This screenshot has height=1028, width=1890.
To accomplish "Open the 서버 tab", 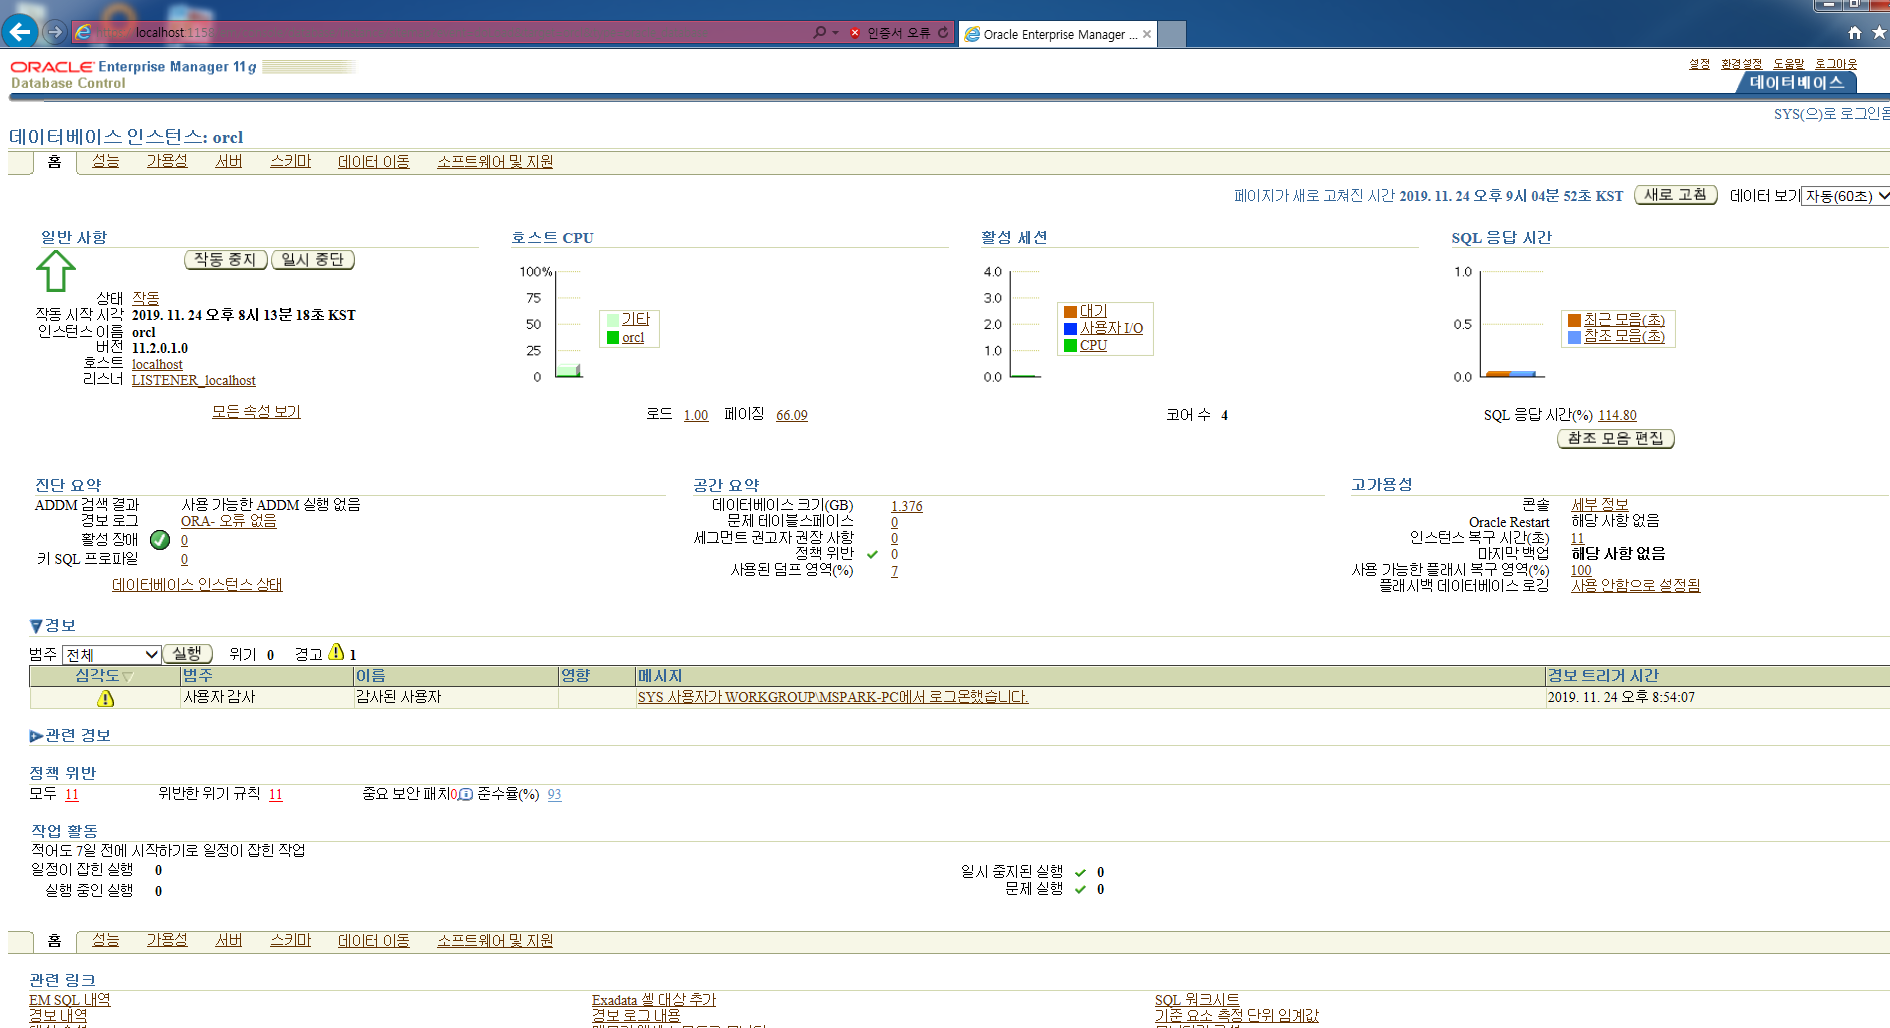I will pos(229,161).
